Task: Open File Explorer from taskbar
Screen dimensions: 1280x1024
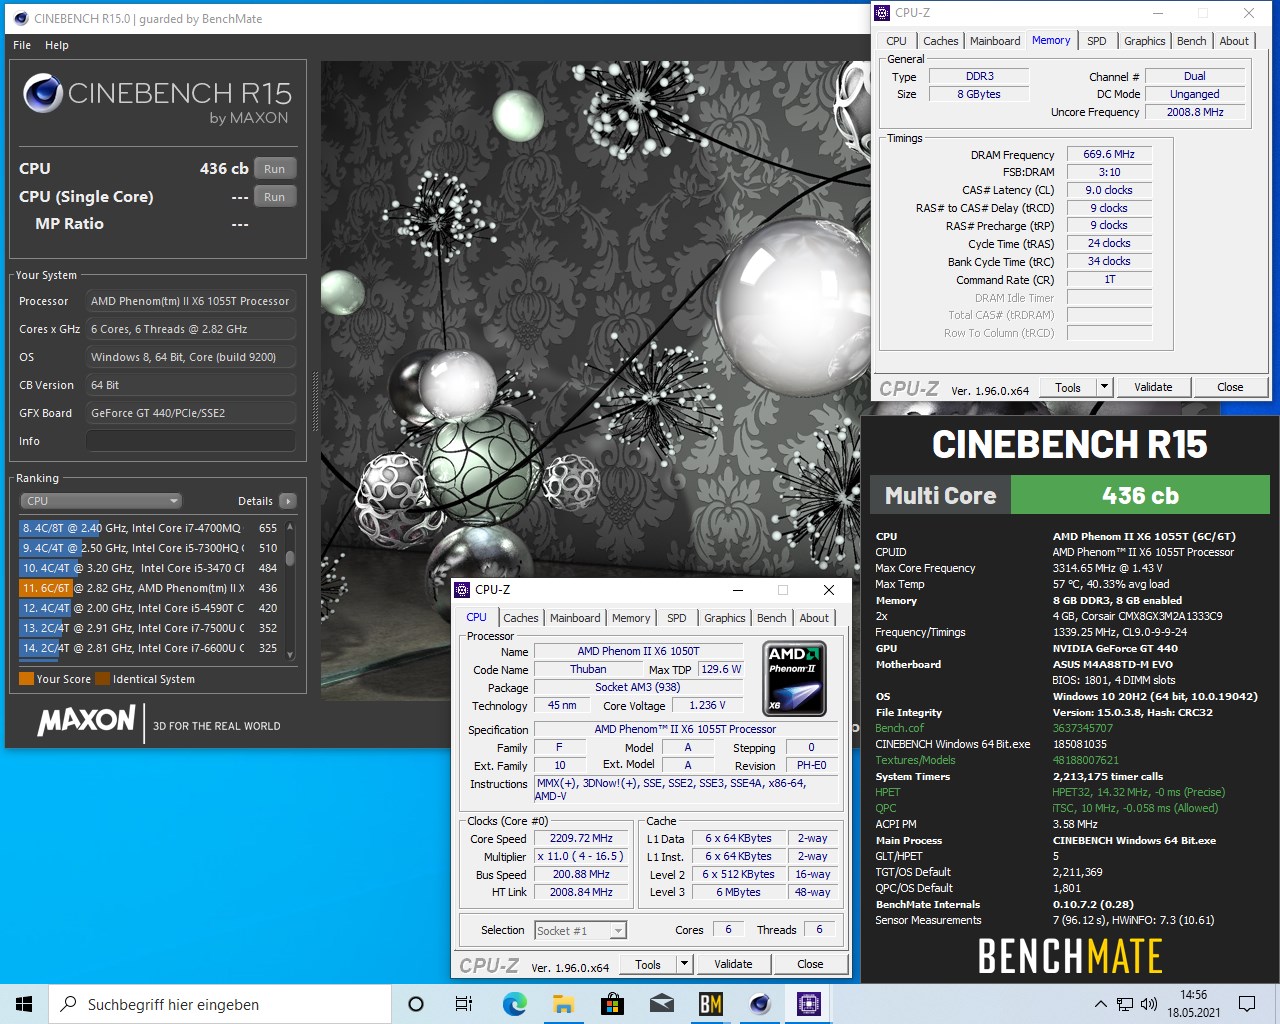Action: pos(563,1004)
